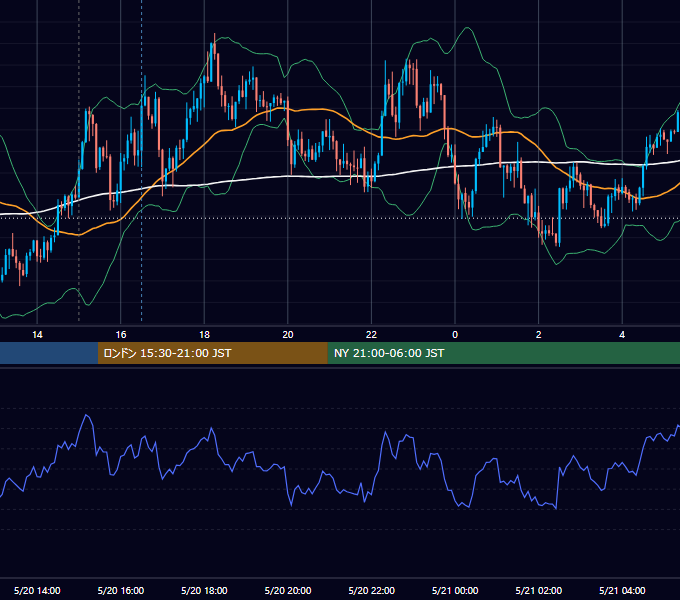Click the 5/20 20:00 time label
Viewport: 680px width, 600px height.
288,590
